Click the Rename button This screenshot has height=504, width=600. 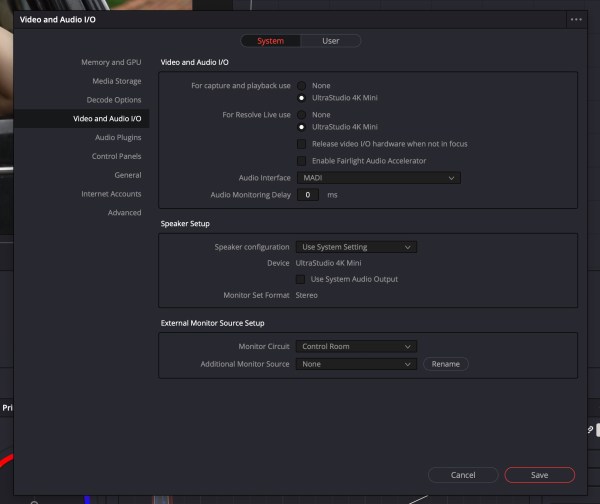(445, 364)
